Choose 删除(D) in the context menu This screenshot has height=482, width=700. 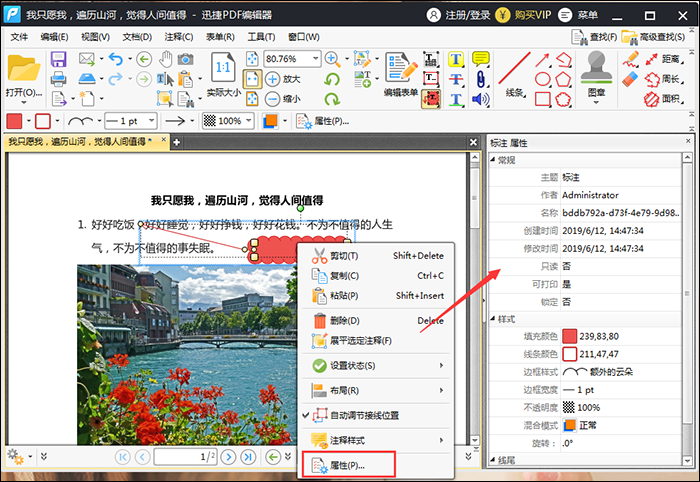click(x=376, y=320)
